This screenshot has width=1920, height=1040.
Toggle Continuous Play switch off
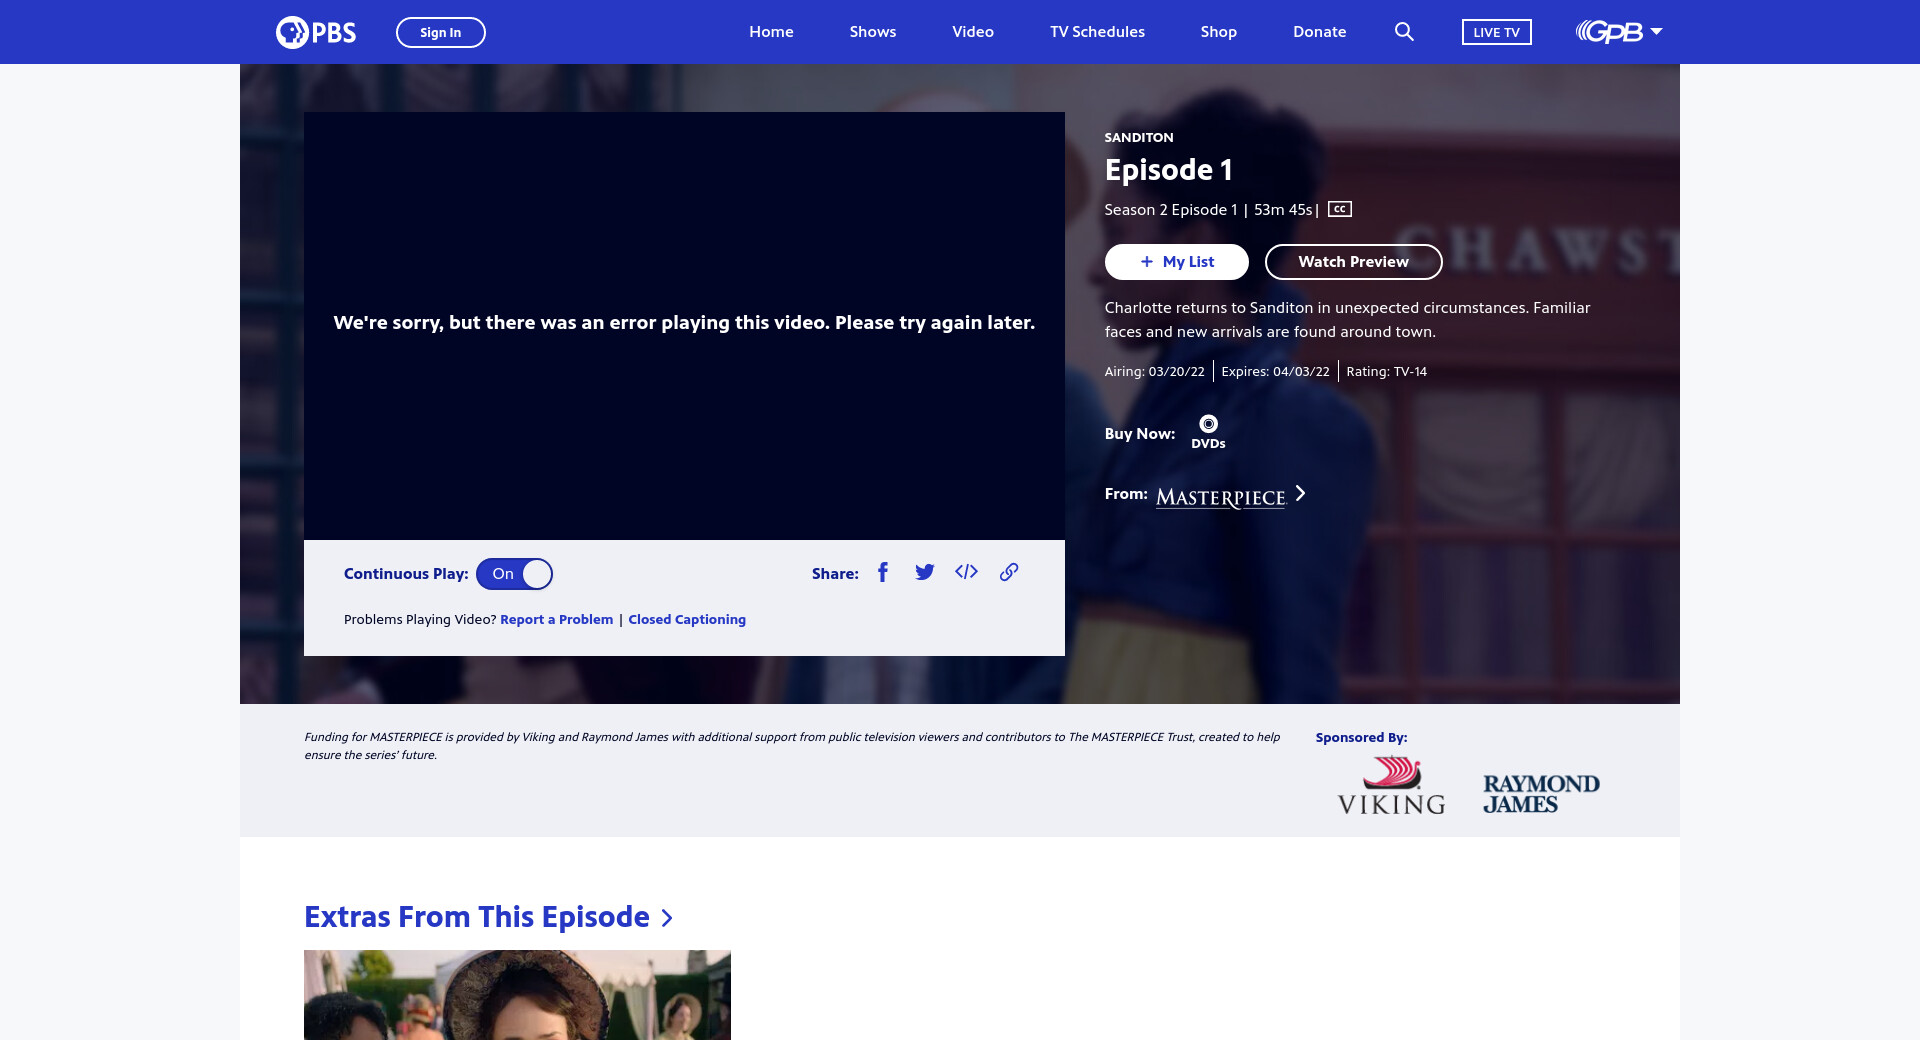tap(514, 574)
